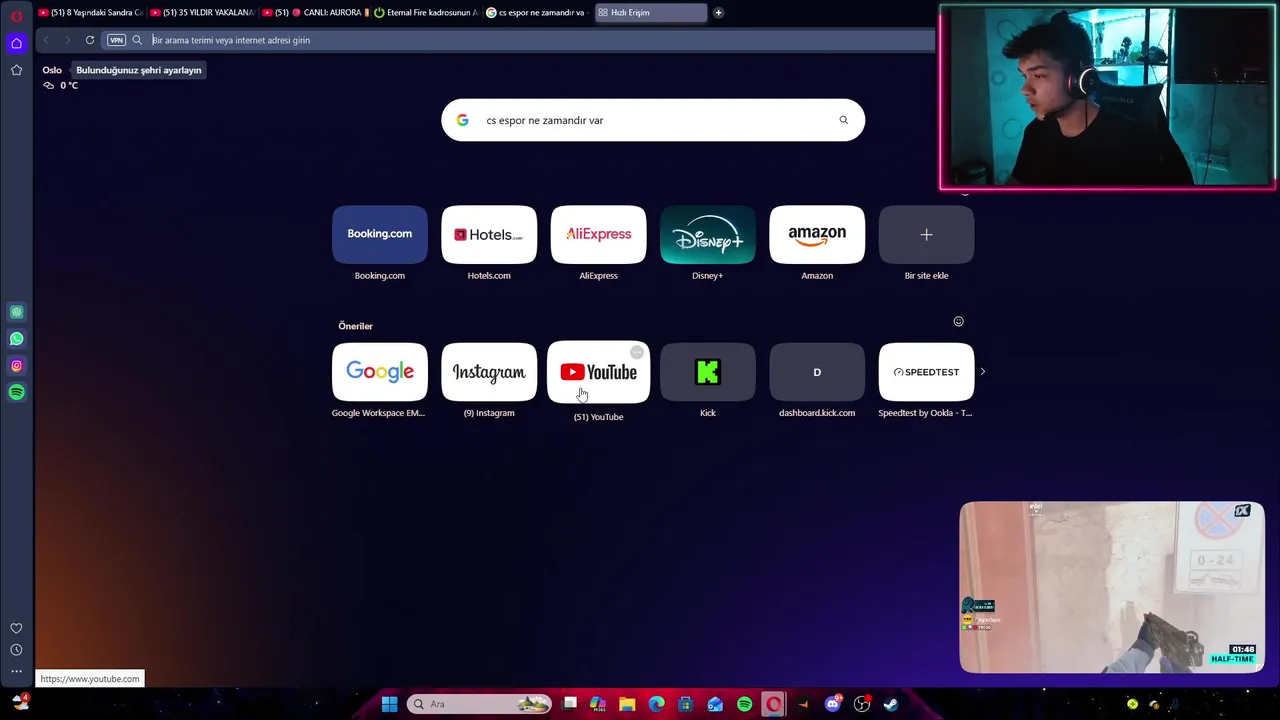
Task: Open the Kick suggestion tile
Action: pos(708,372)
